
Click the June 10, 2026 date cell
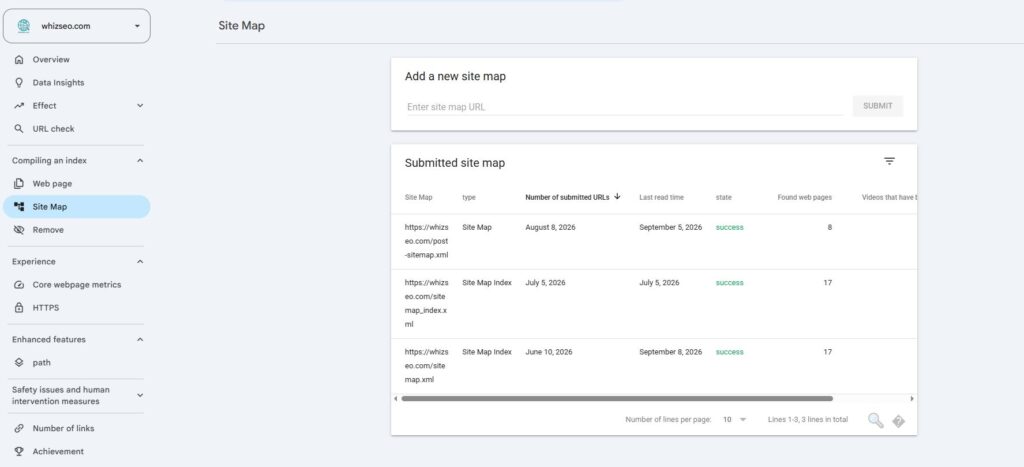pos(549,351)
